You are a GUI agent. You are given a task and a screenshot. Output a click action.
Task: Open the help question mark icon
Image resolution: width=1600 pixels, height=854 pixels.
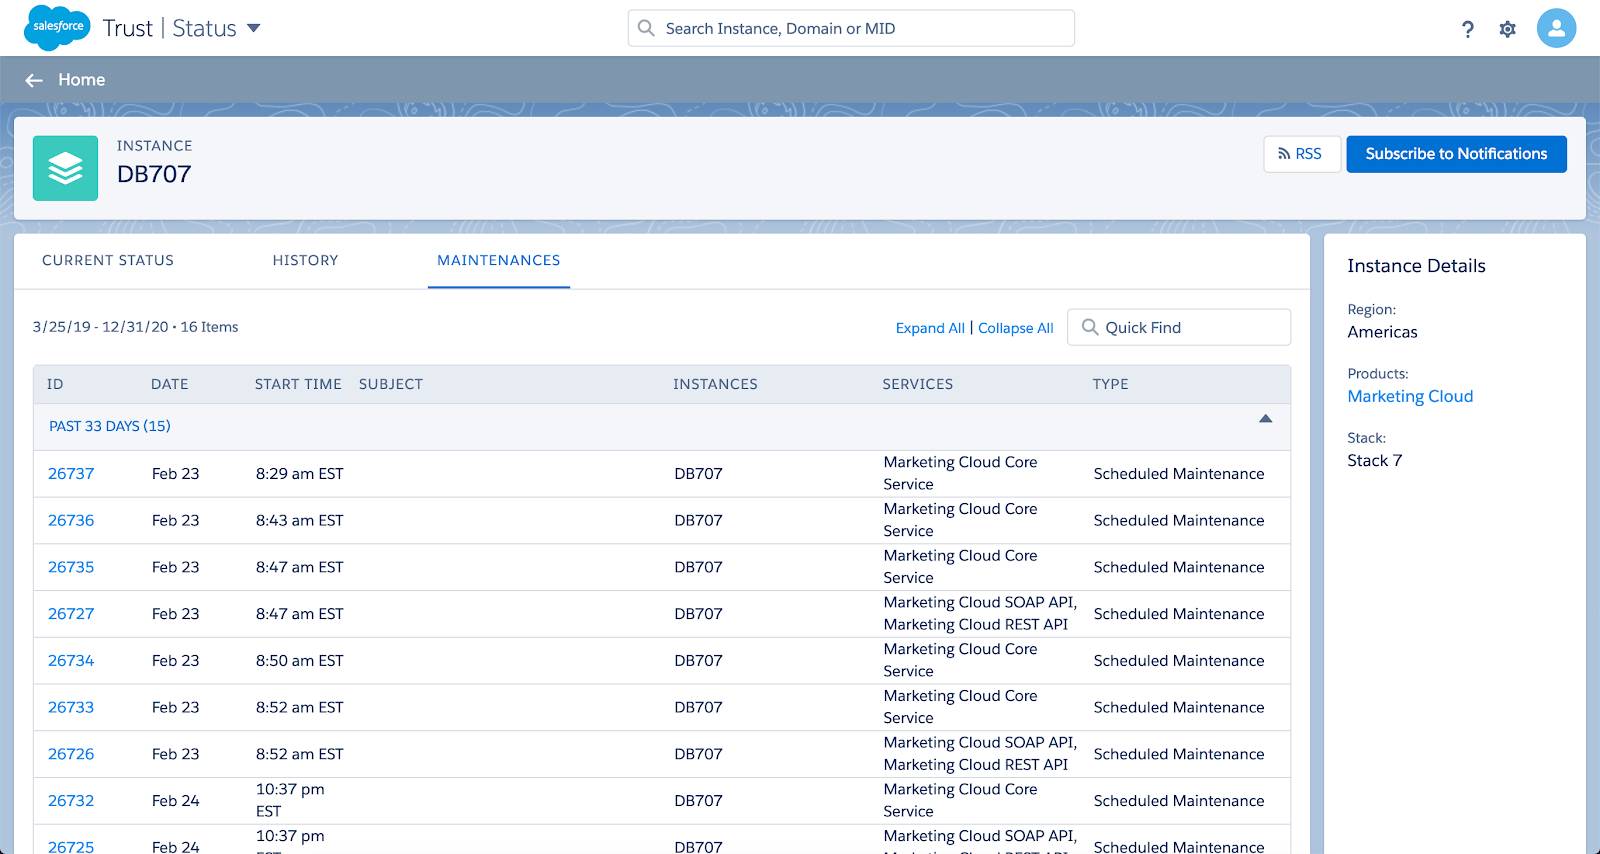tap(1467, 29)
